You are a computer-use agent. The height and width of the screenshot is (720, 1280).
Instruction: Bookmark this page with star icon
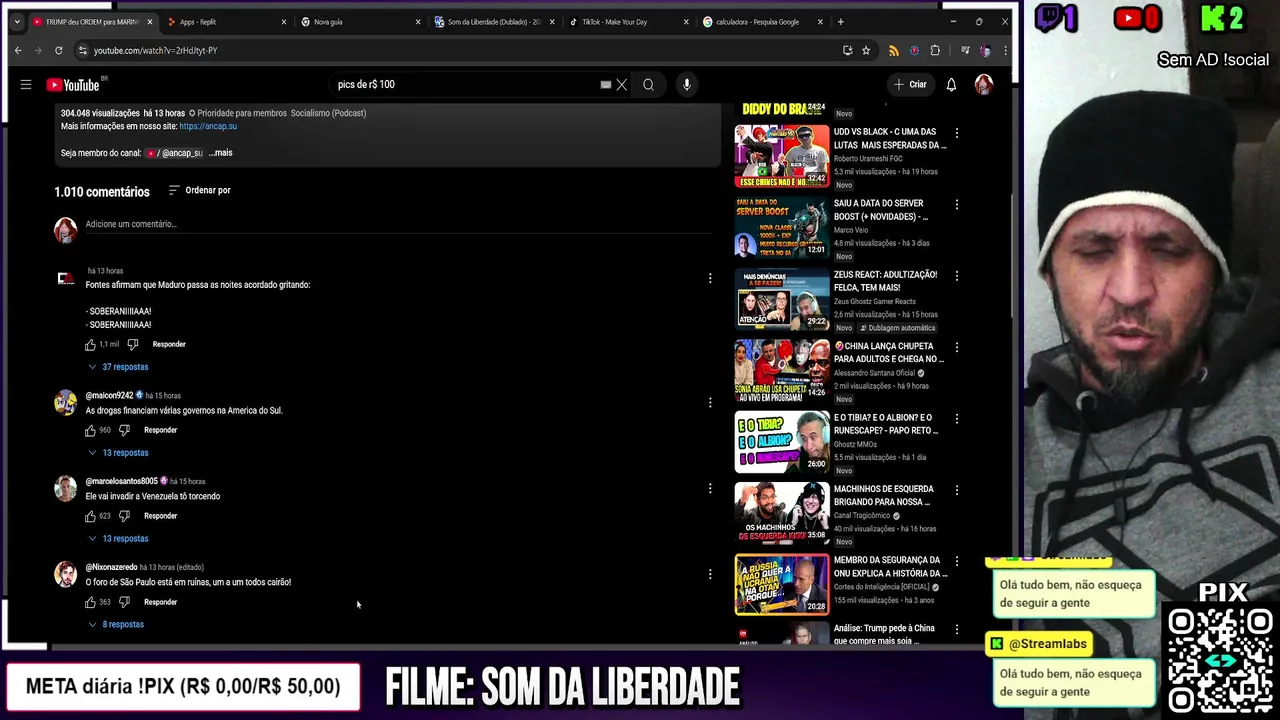(866, 50)
